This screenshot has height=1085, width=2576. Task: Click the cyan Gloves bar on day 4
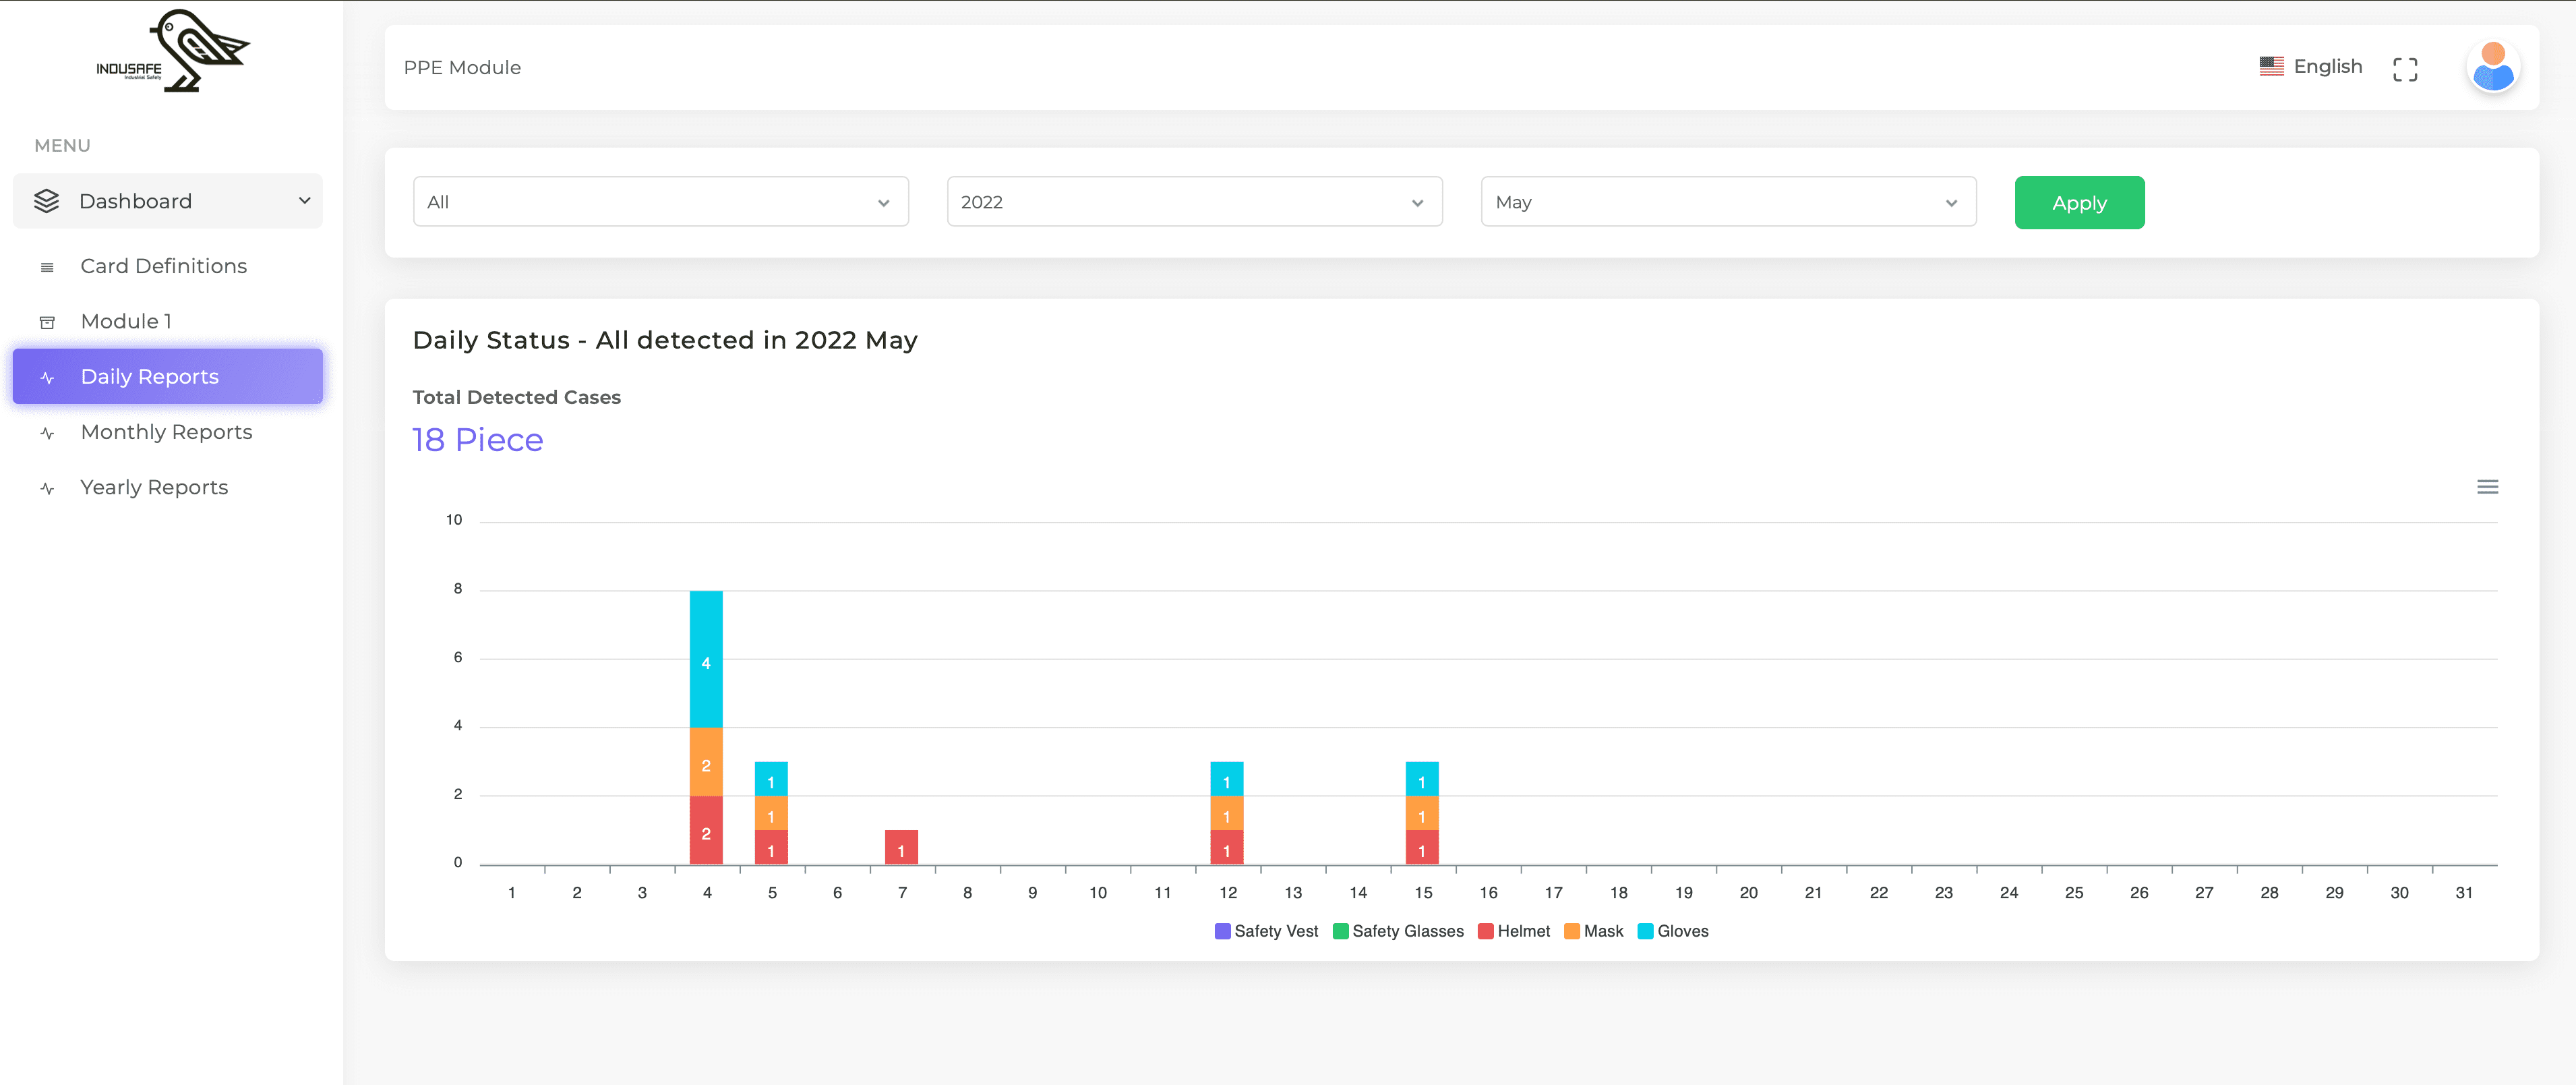click(706, 659)
